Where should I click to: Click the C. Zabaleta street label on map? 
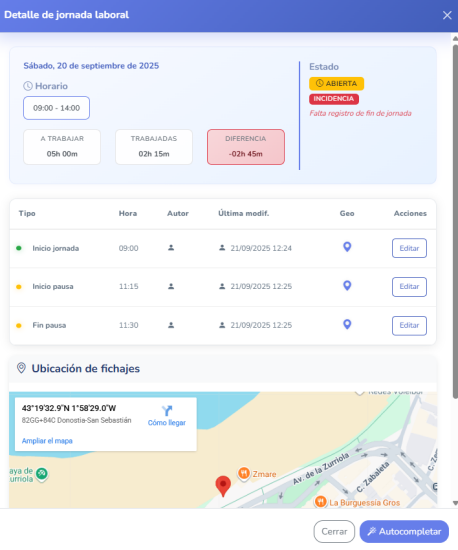(373, 477)
